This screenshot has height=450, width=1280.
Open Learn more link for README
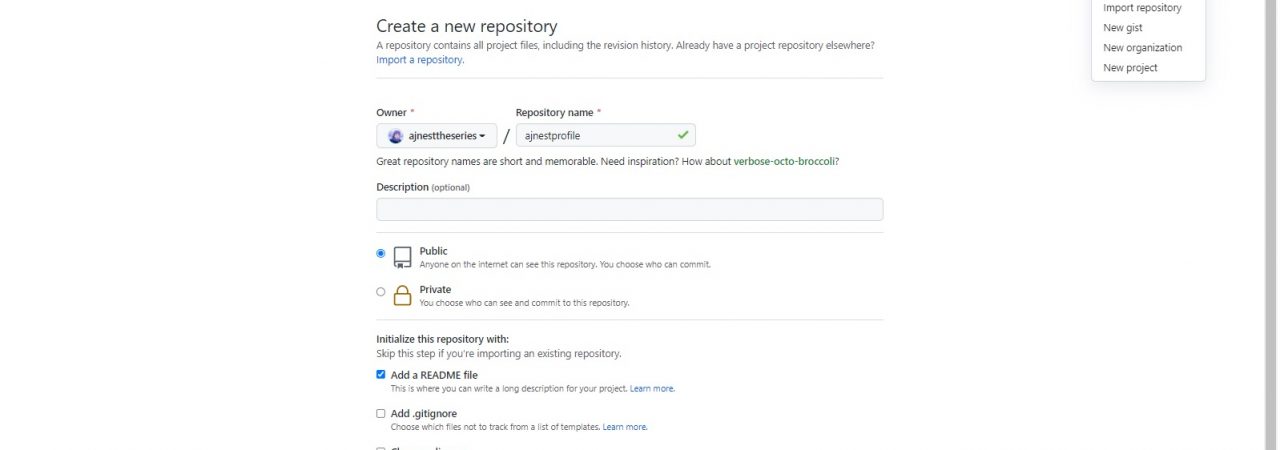(x=651, y=388)
